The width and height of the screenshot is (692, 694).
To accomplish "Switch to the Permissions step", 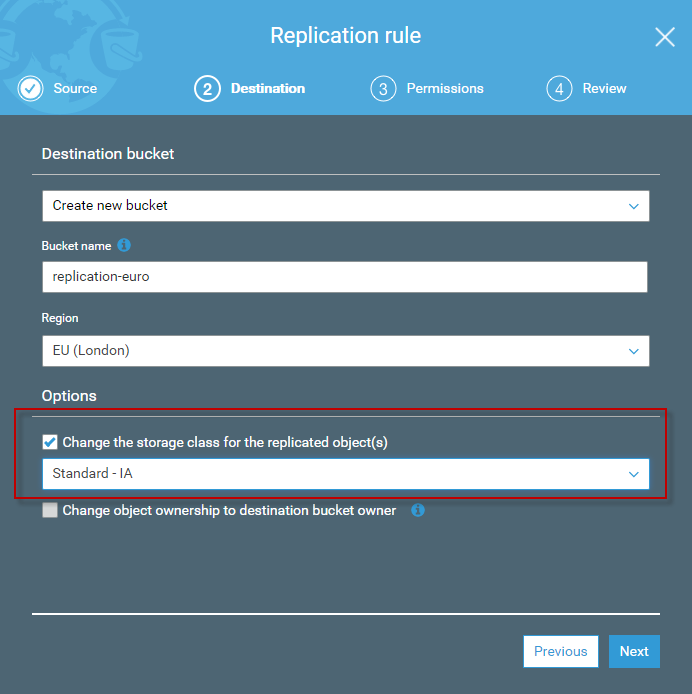I will (x=445, y=89).
